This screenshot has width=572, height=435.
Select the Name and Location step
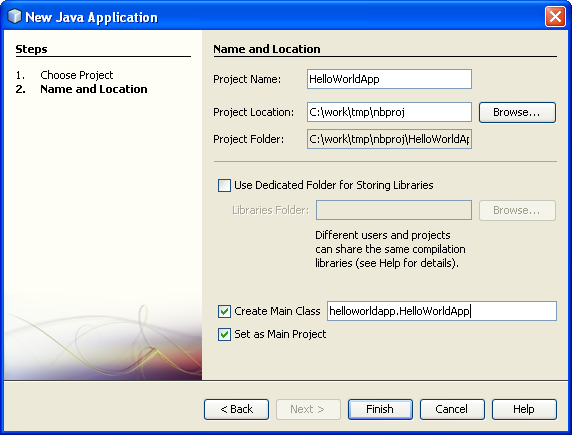tap(94, 89)
